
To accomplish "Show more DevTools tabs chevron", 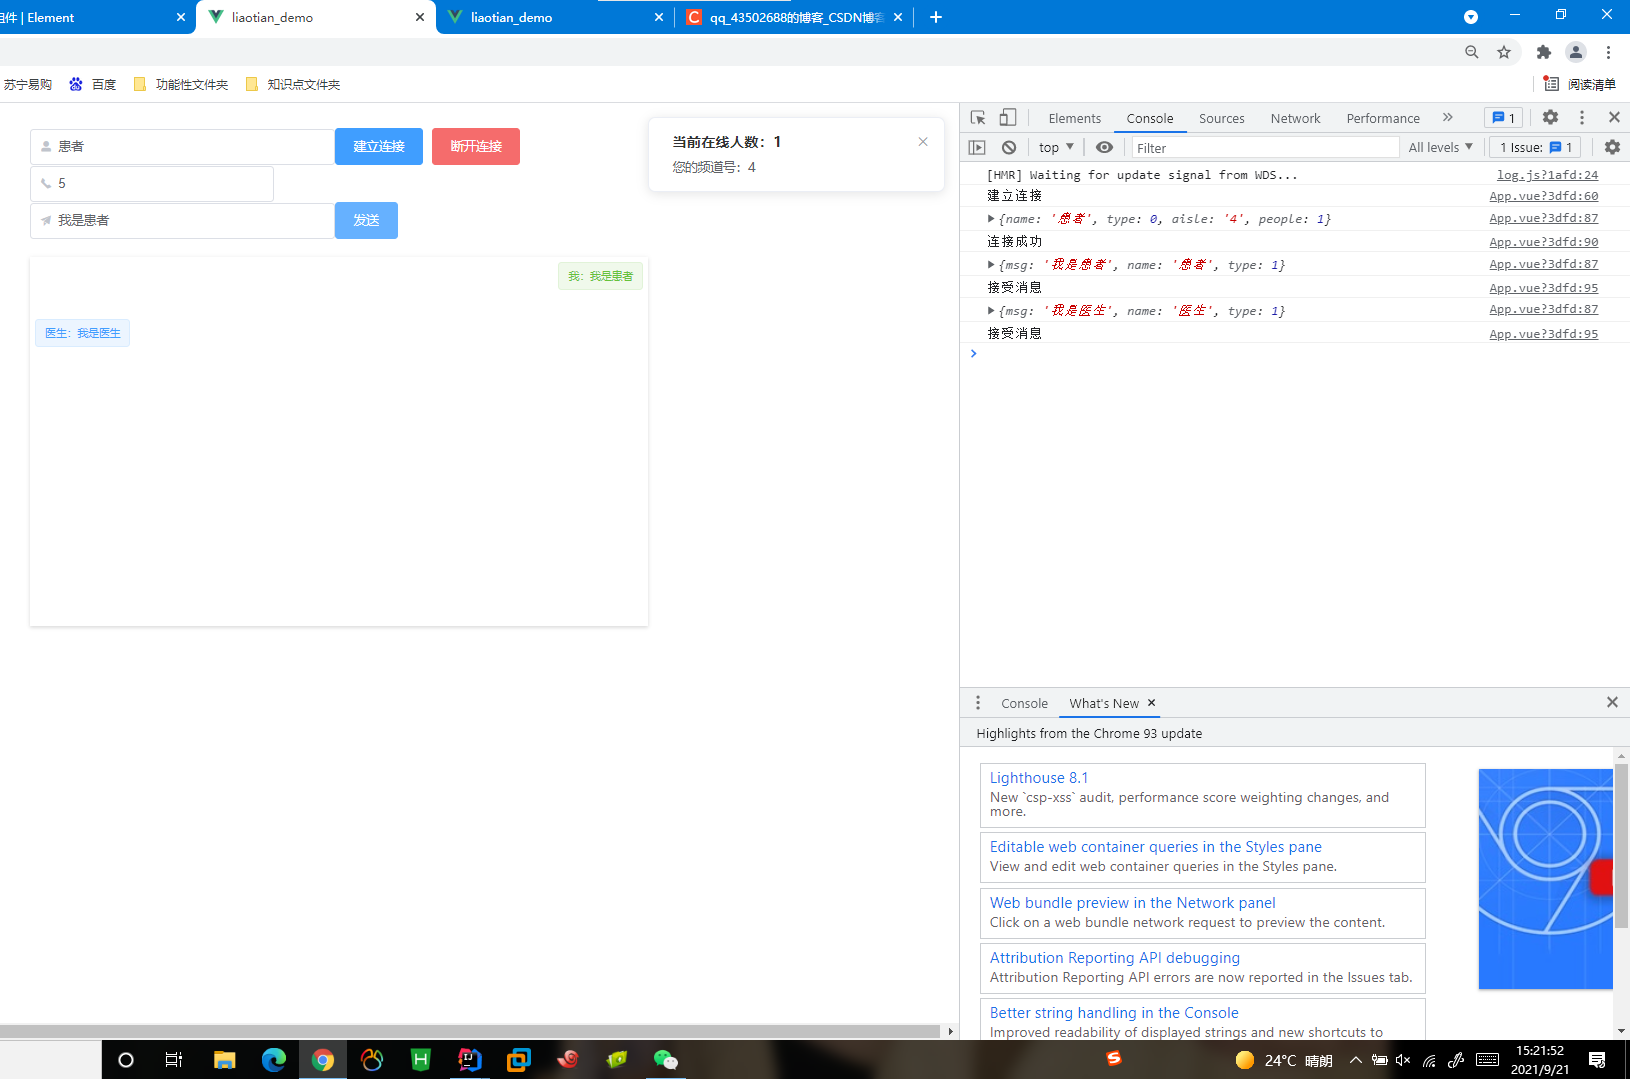I will pyautogui.click(x=1447, y=117).
